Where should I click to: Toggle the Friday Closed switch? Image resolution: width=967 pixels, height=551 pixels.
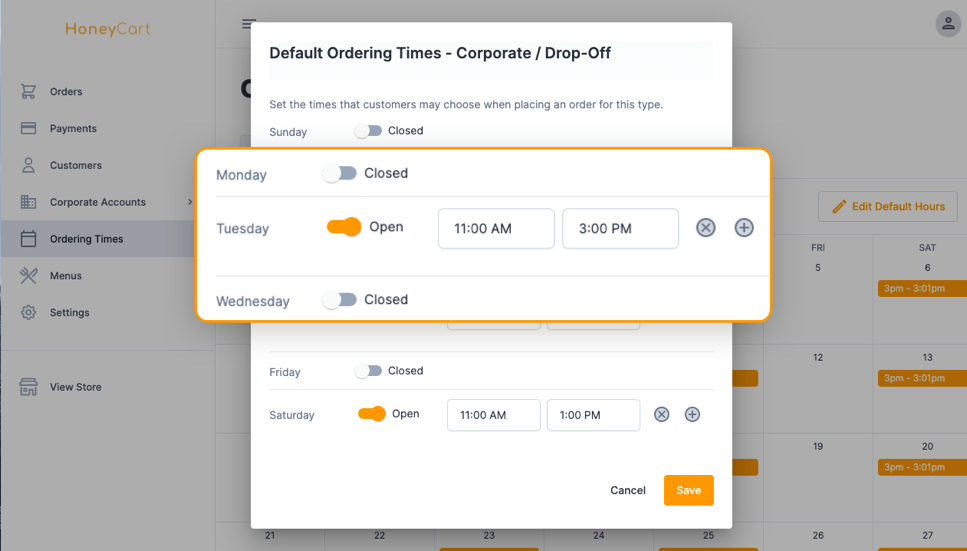(x=368, y=371)
